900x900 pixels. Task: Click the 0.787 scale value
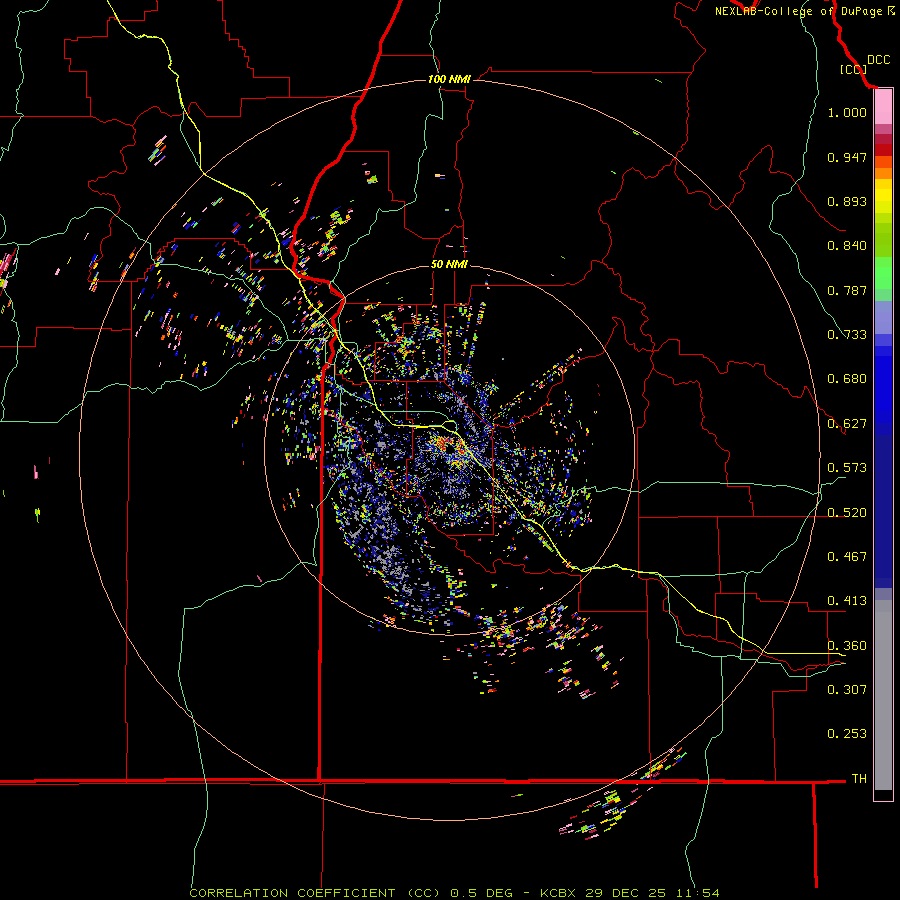[847, 290]
